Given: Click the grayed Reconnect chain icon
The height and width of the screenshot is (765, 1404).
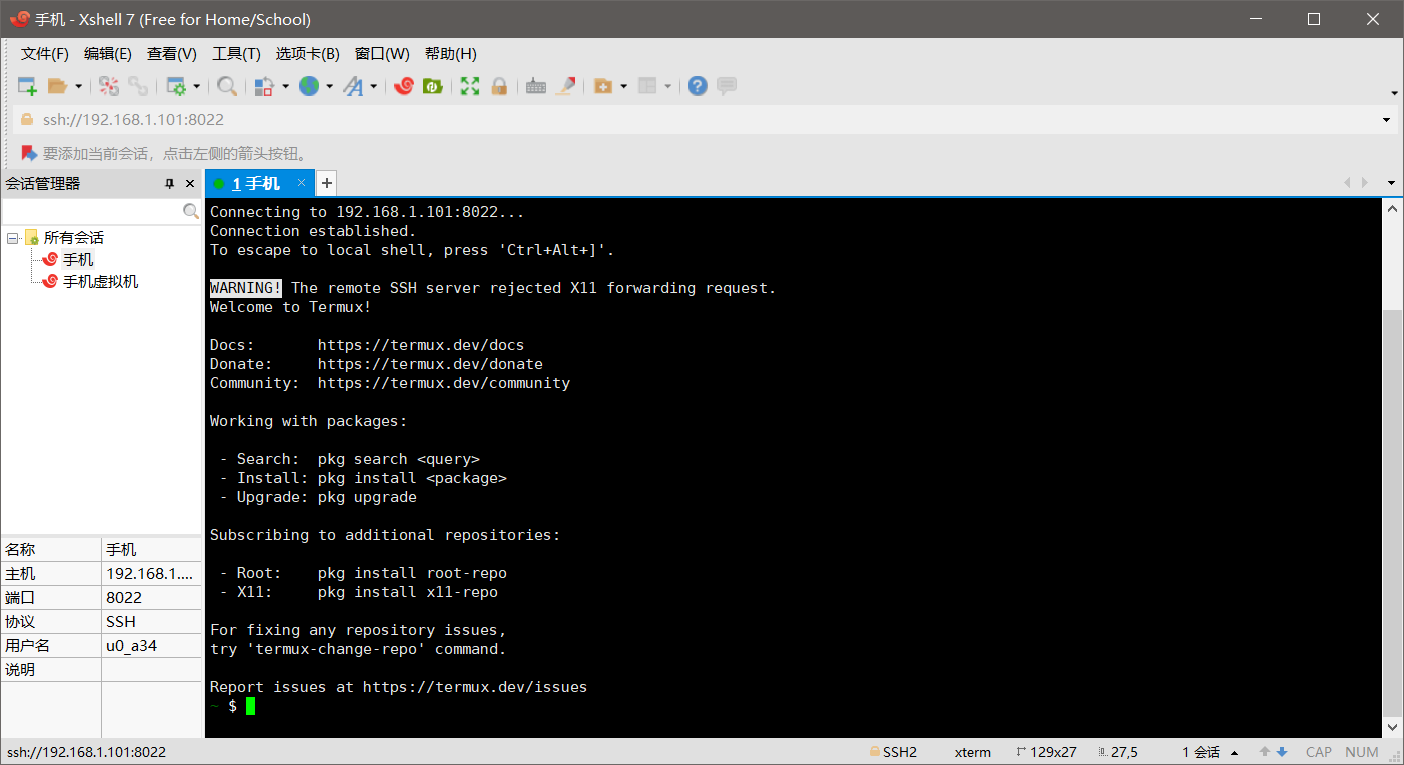Looking at the screenshot, I should pyautogui.click(x=138, y=86).
